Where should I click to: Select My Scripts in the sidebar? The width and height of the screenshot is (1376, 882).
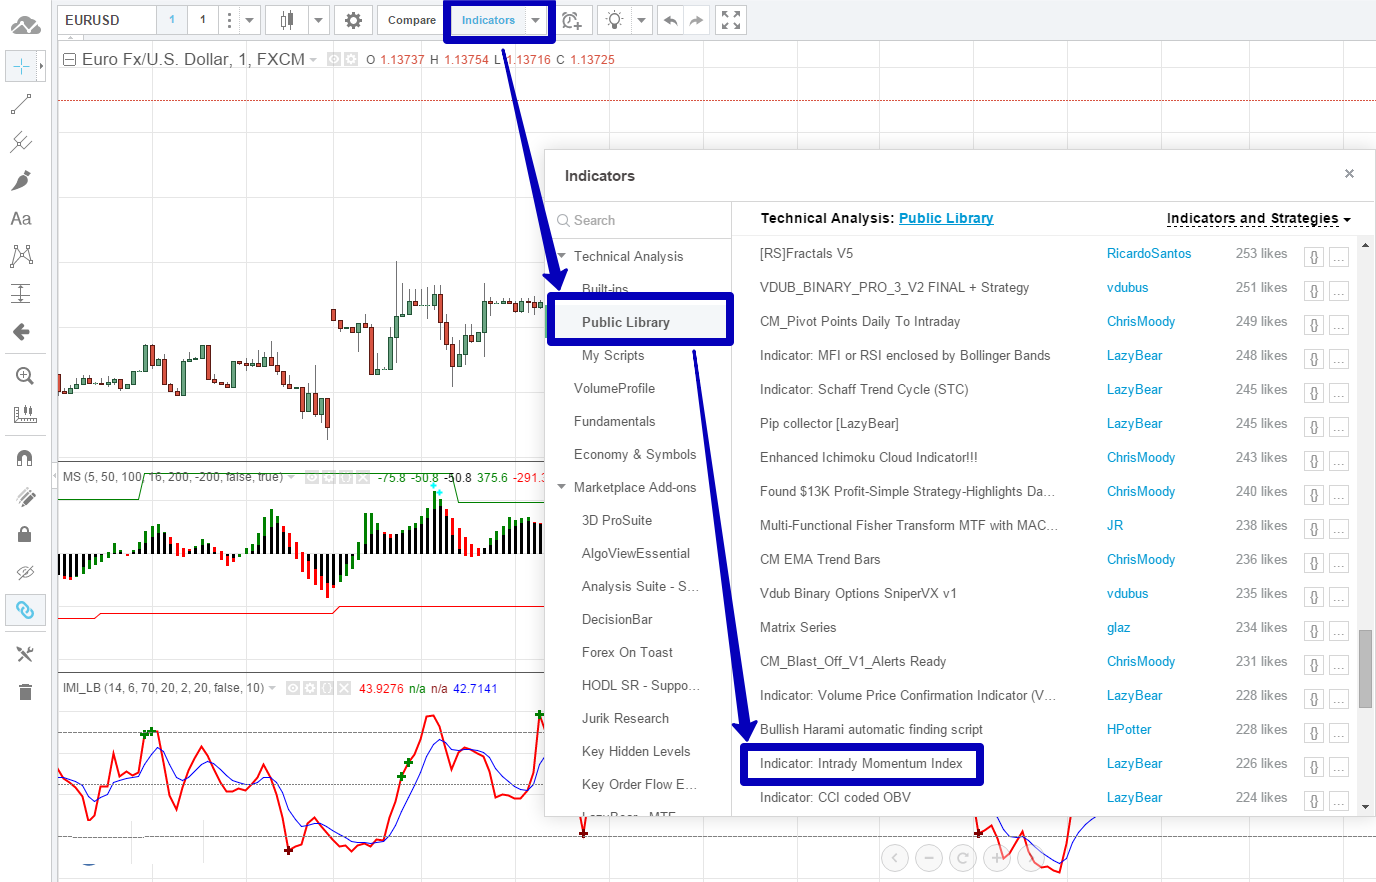613,355
